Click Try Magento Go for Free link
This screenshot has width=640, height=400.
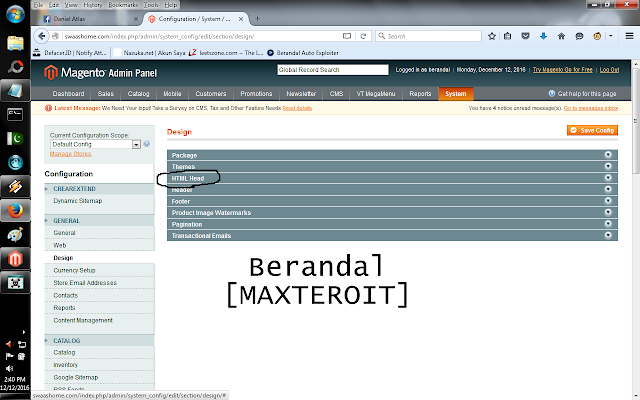[562, 70]
